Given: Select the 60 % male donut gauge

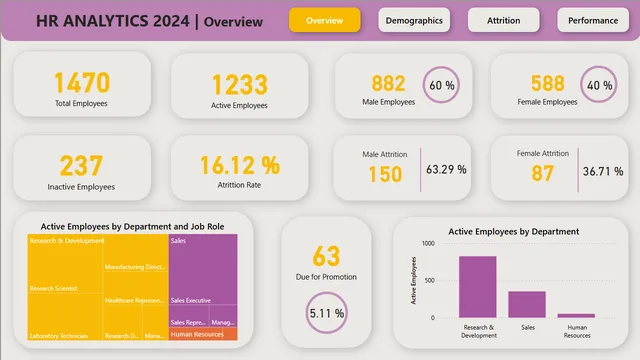Looking at the screenshot, I should tap(441, 85).
